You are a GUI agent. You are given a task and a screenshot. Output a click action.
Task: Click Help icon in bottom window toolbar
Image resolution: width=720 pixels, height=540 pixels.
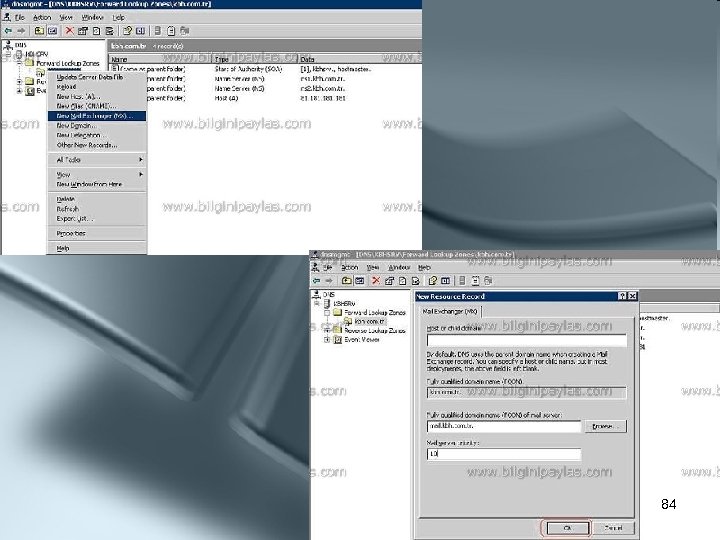tap(433, 281)
